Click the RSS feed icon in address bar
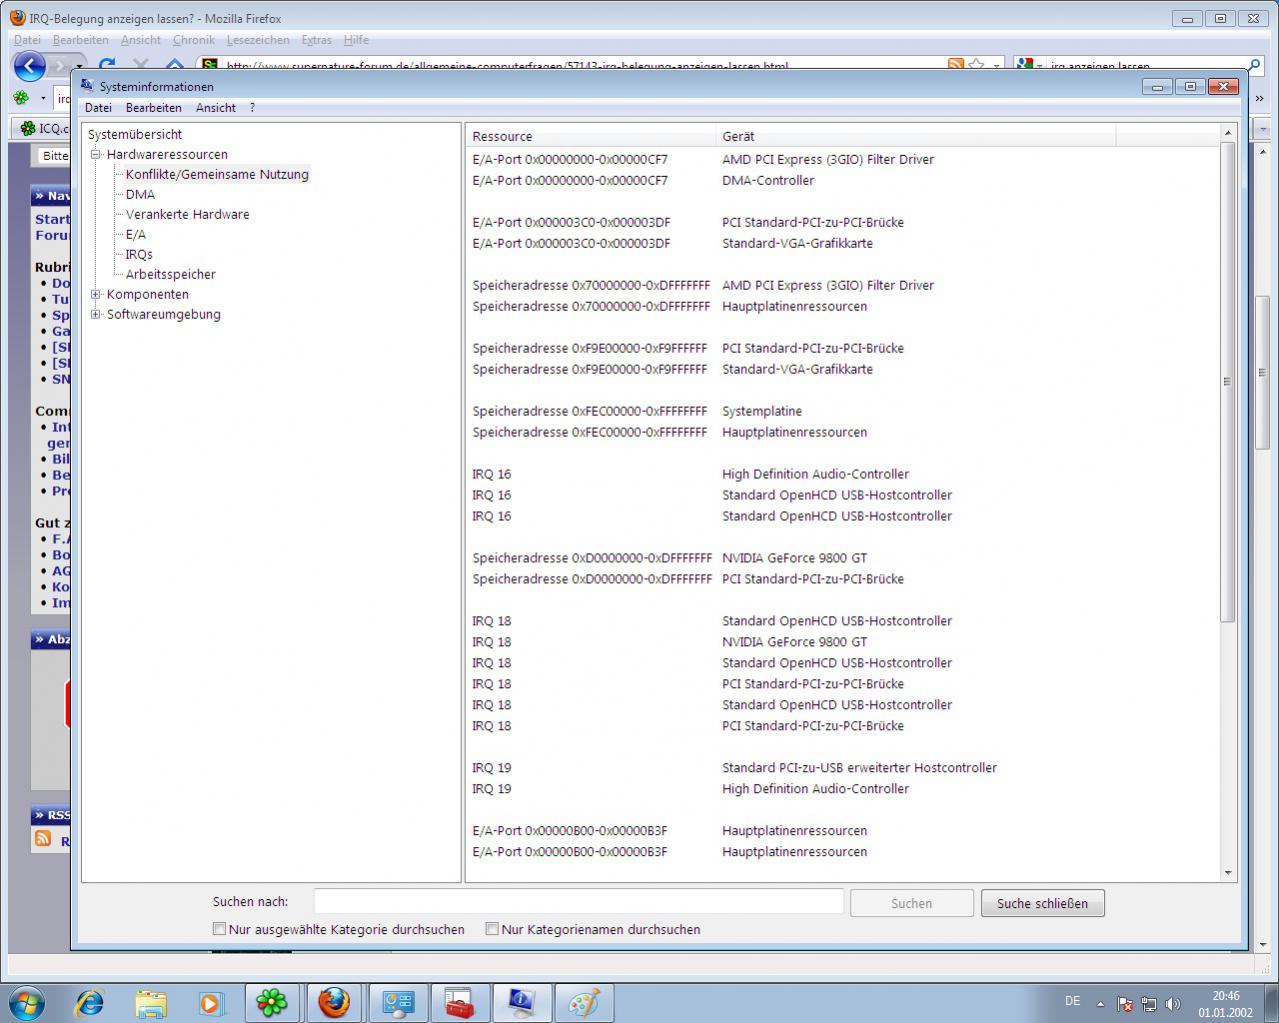Viewport: 1279px width, 1023px height. tap(956, 65)
